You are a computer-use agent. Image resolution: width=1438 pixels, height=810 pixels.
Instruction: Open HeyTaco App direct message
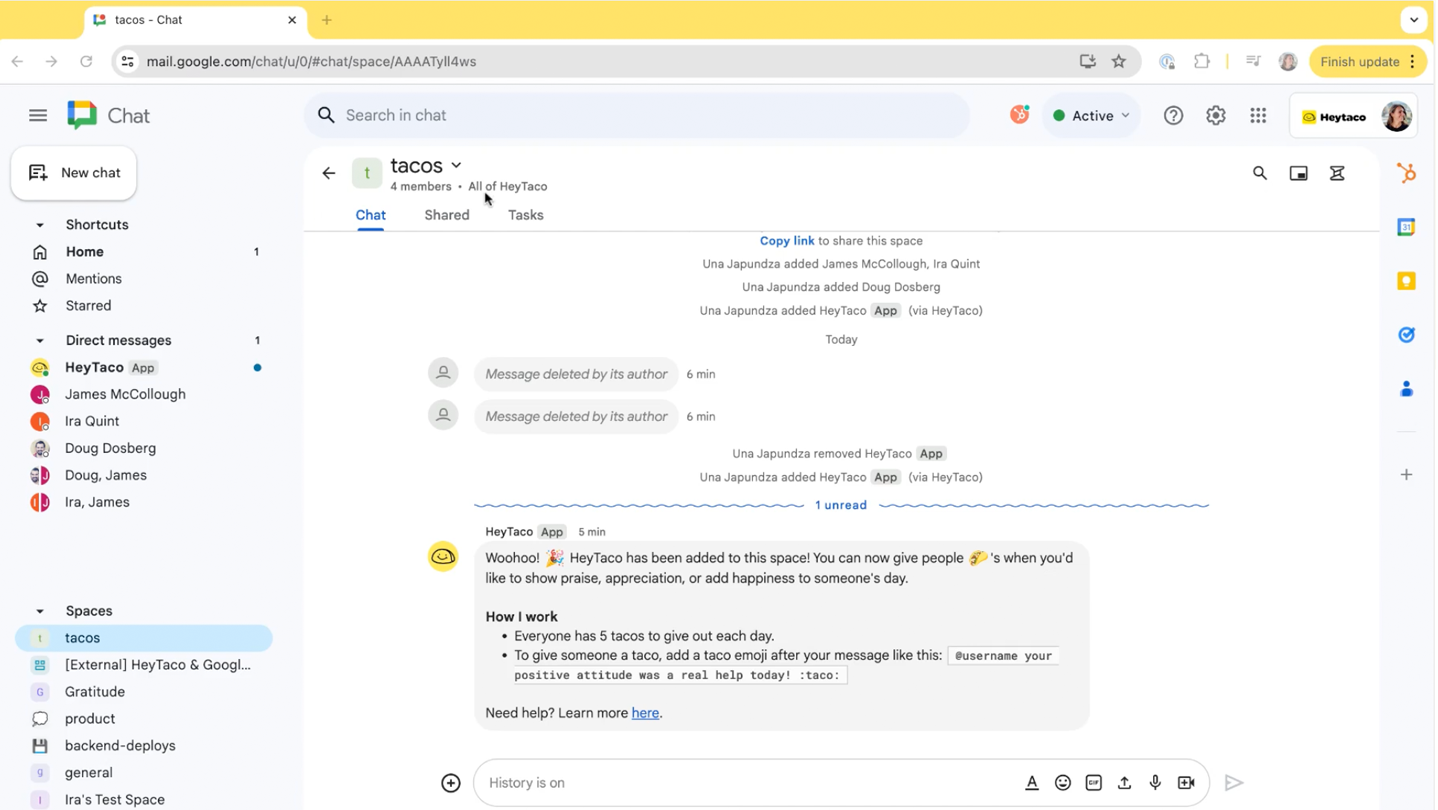(144, 368)
